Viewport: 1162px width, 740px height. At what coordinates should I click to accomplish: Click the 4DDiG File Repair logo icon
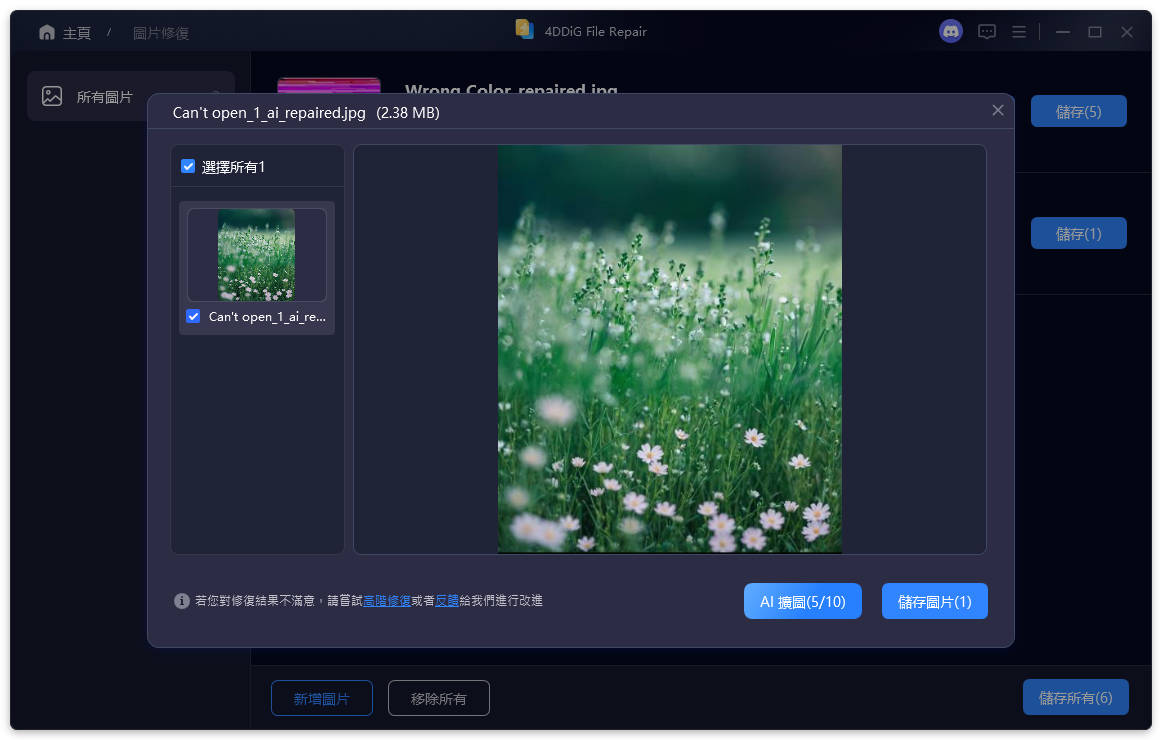point(525,30)
